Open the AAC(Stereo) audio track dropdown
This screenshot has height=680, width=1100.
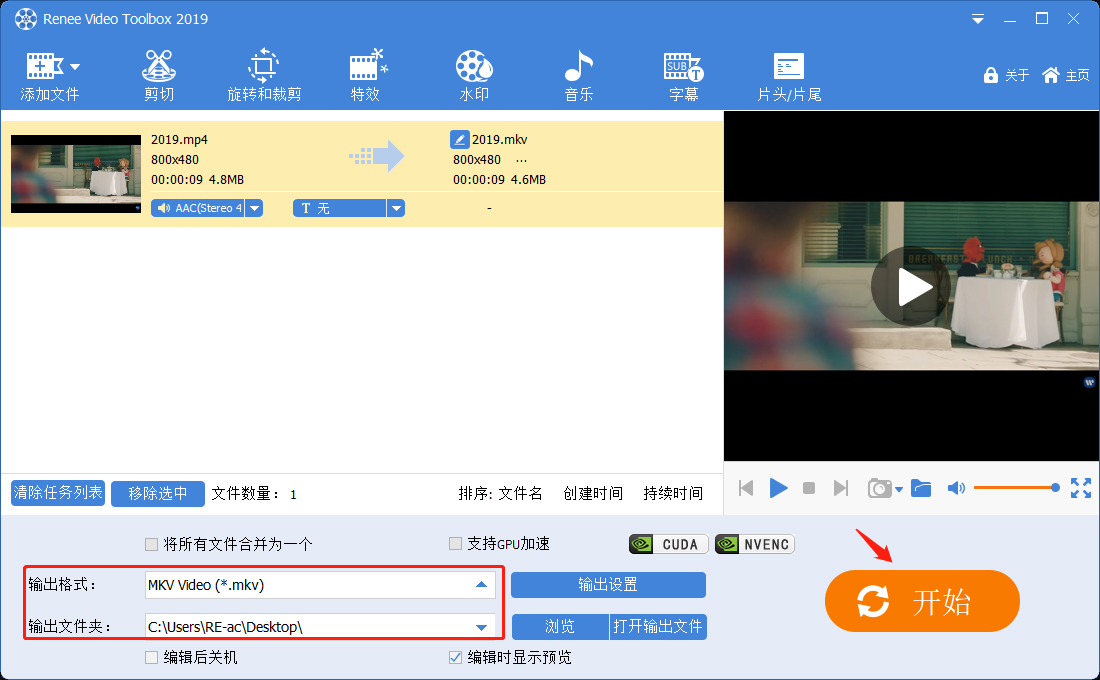[x=254, y=208]
